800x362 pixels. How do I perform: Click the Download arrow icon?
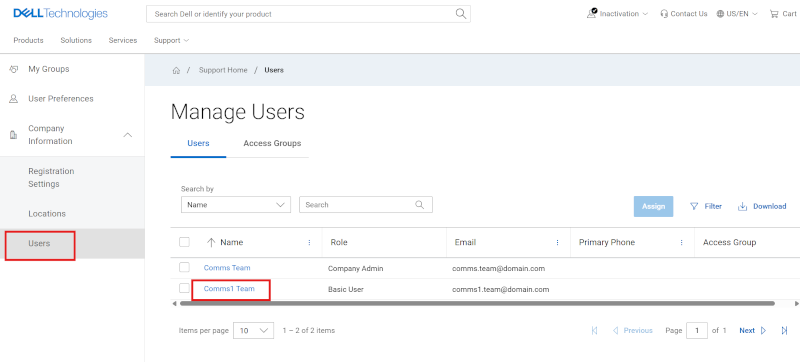click(x=743, y=206)
